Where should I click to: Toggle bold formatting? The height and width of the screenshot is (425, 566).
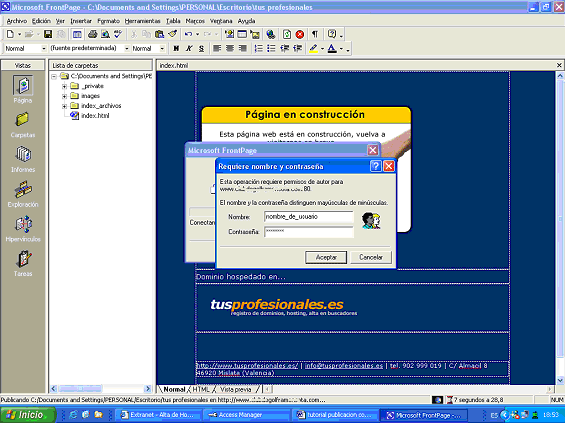pos(176,48)
